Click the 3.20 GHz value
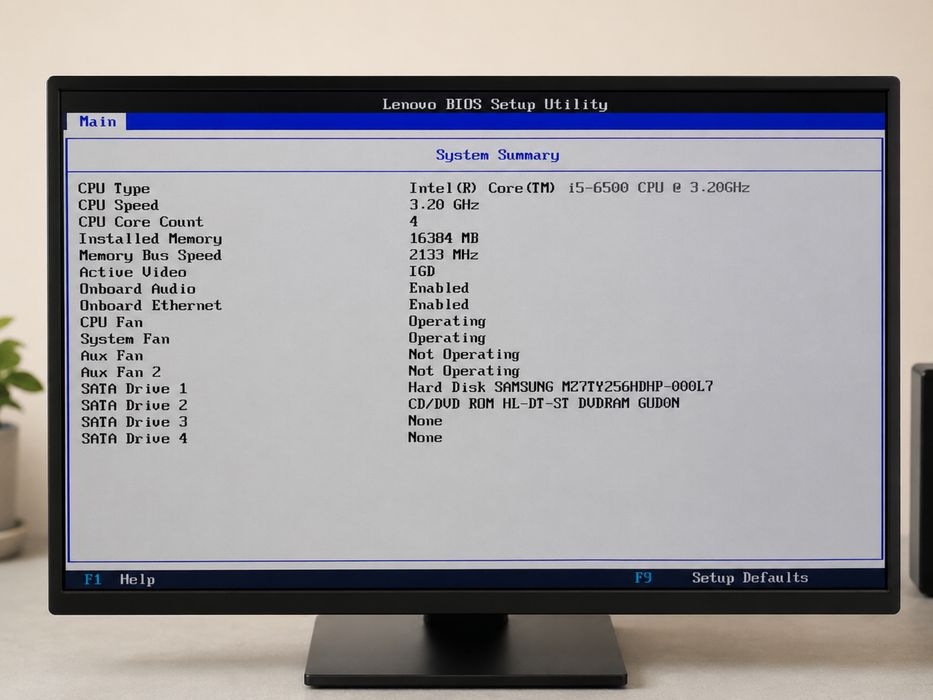 click(x=444, y=204)
